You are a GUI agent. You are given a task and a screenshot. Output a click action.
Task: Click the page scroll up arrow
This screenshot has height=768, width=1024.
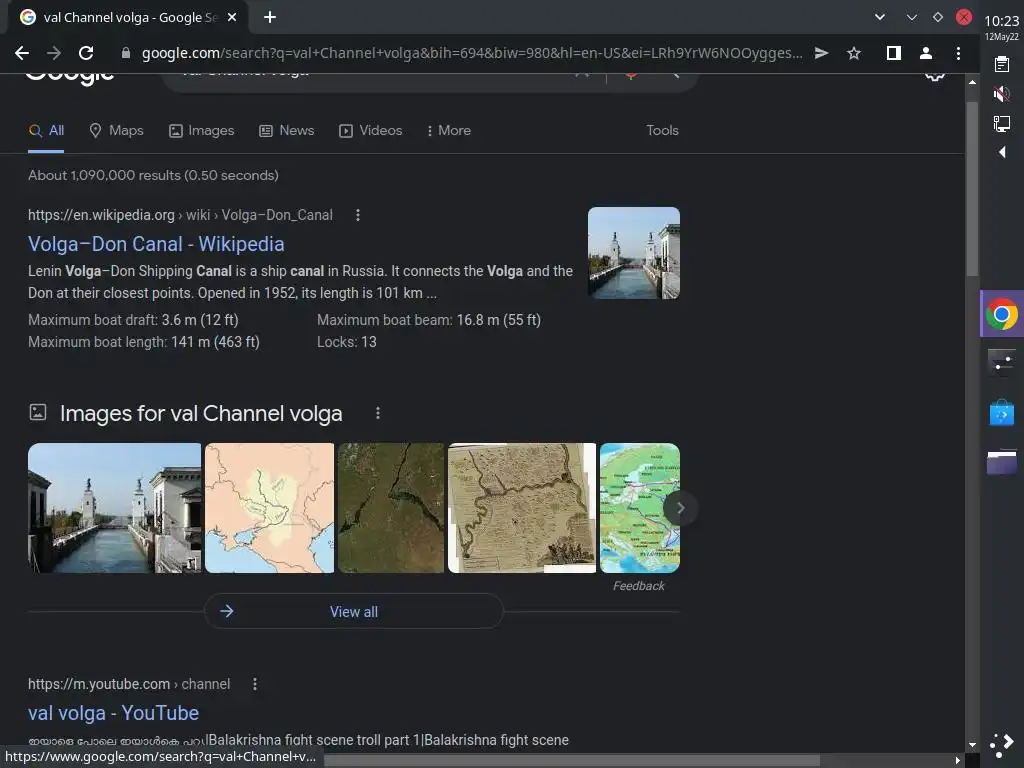(x=972, y=82)
